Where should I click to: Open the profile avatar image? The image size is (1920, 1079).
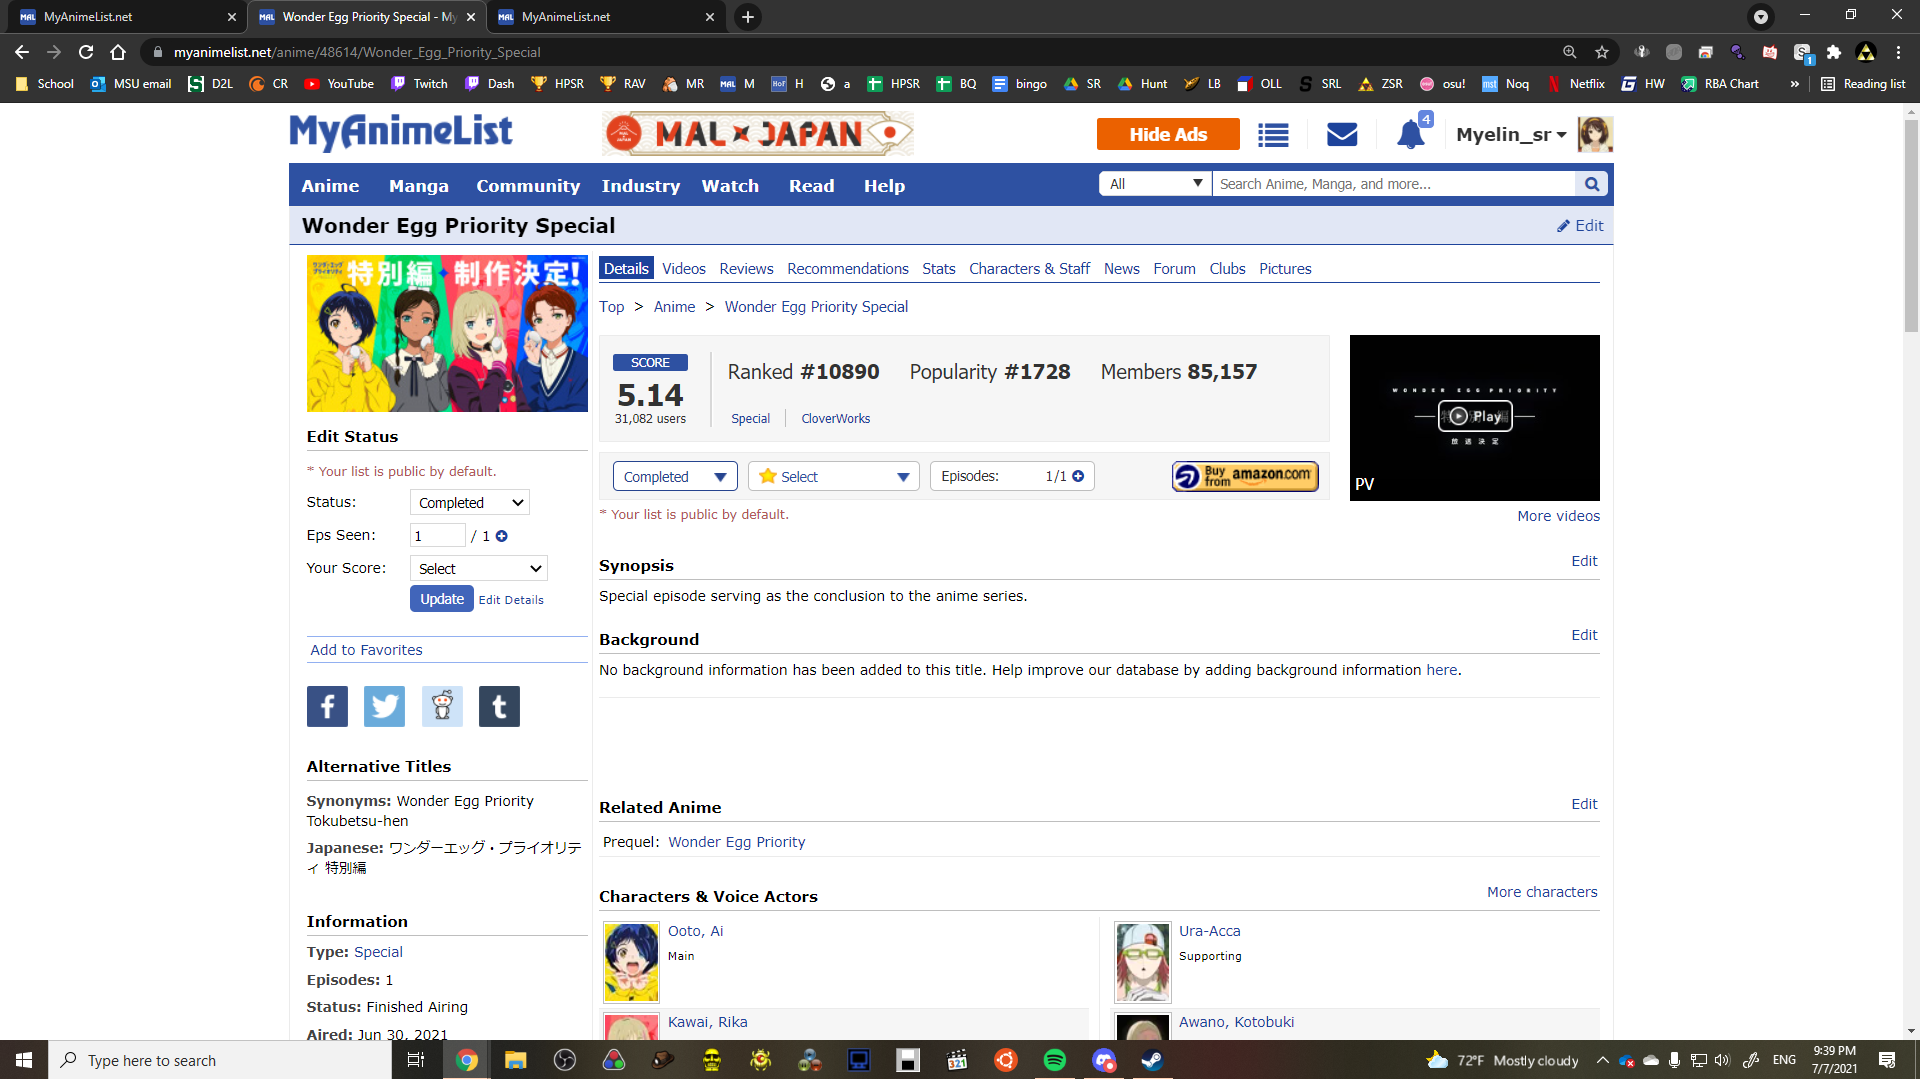(1595, 134)
